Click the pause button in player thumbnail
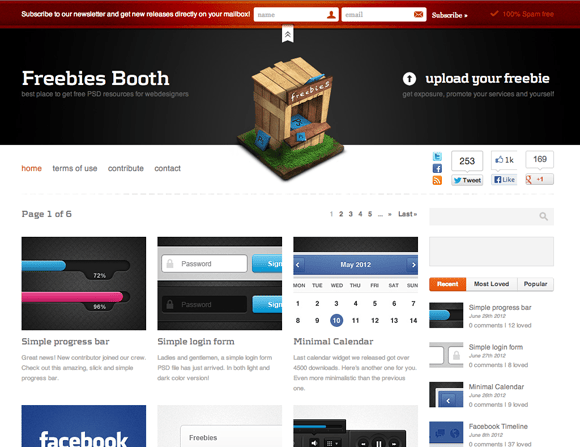The height and width of the screenshot is (447, 580). [x=379, y=443]
